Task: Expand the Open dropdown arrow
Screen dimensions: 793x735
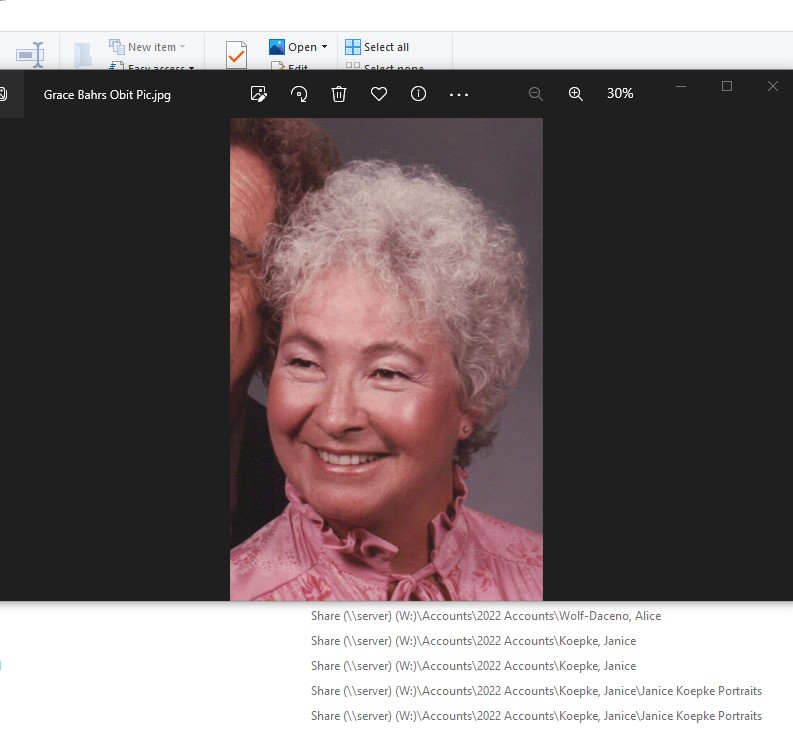Action: coord(324,47)
